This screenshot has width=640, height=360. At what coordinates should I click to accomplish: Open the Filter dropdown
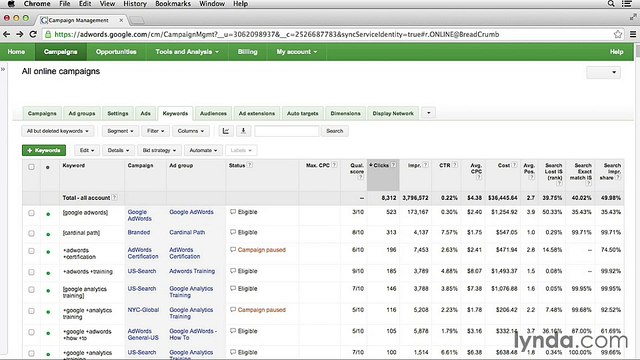click(x=155, y=131)
